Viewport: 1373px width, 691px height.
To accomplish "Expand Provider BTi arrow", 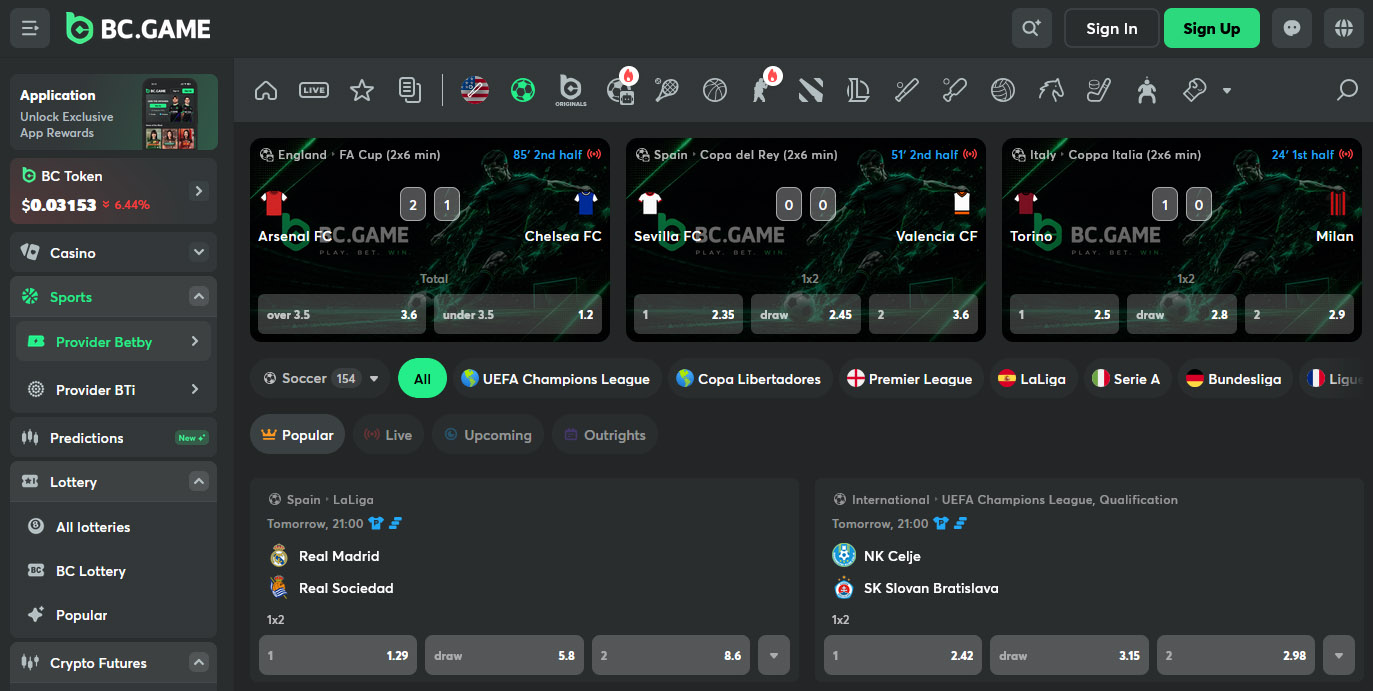I will [x=195, y=389].
